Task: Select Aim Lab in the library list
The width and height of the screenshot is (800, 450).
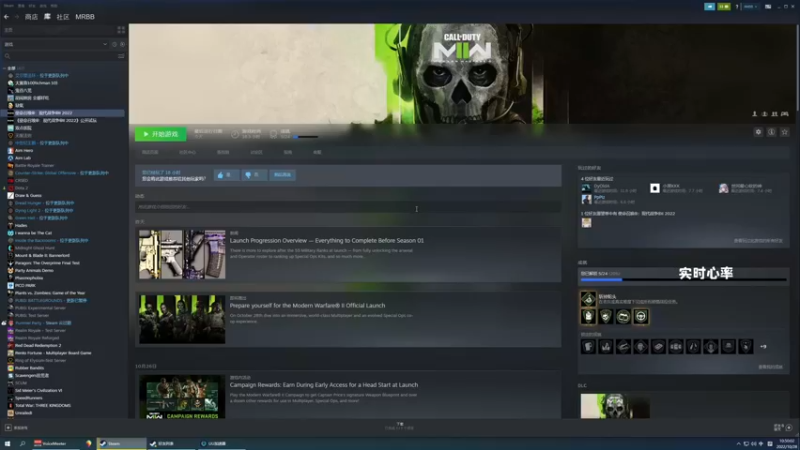Action: pos(23,158)
